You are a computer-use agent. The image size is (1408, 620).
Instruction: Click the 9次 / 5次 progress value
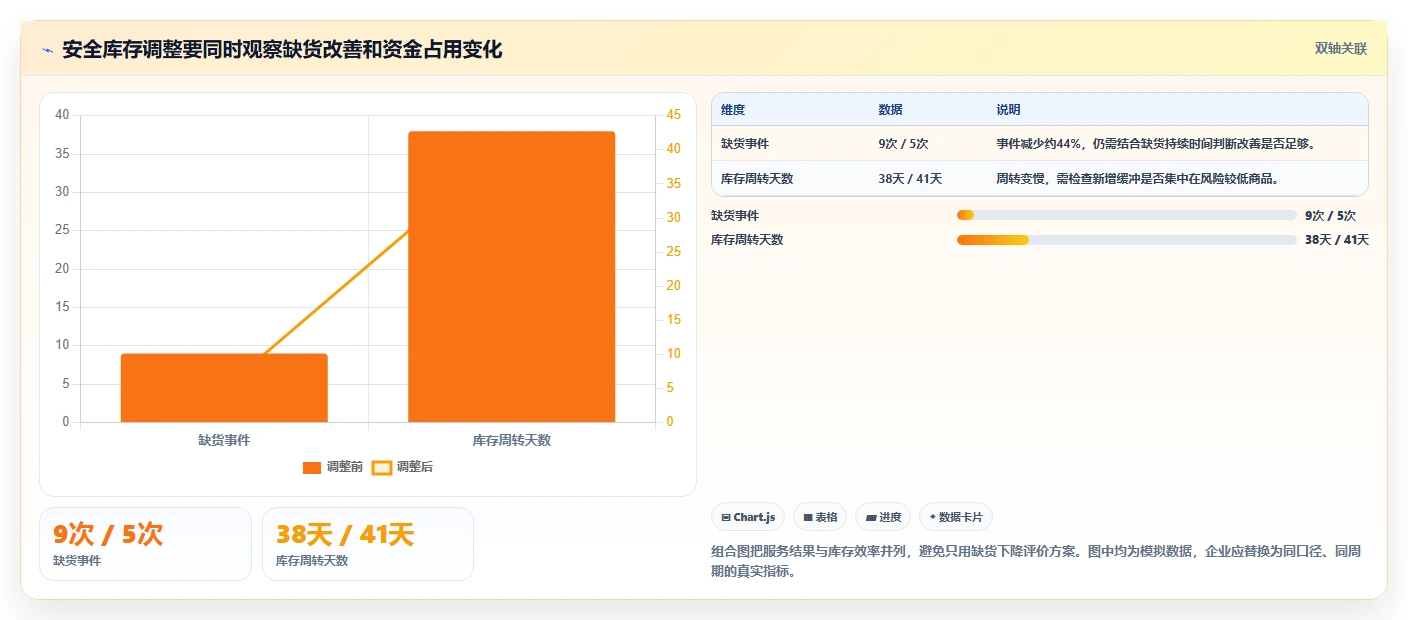tap(1331, 215)
